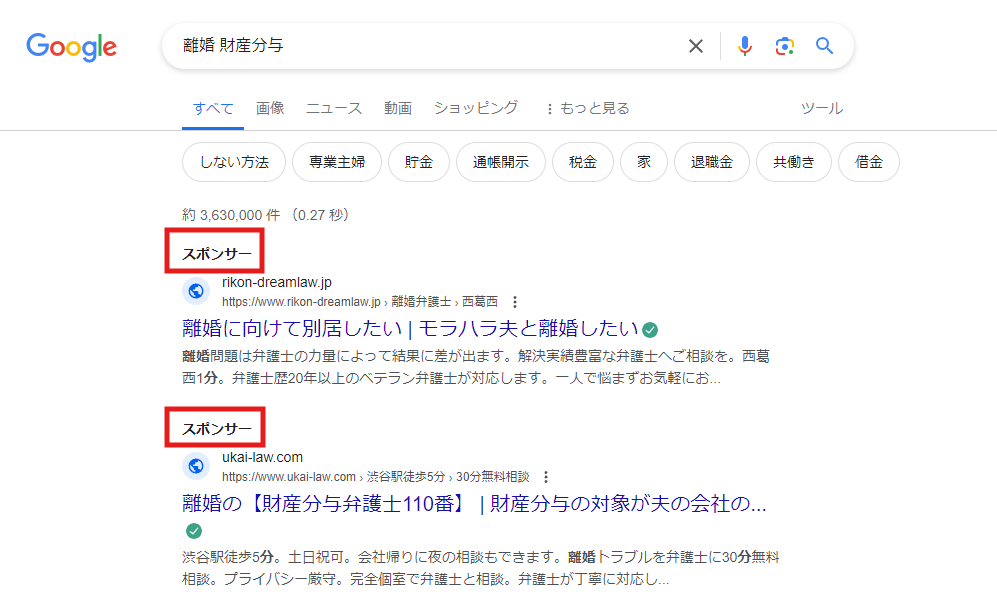Click the rikon-dreamlaw.jp globe favicon
This screenshot has width=997, height=606.
196,291
